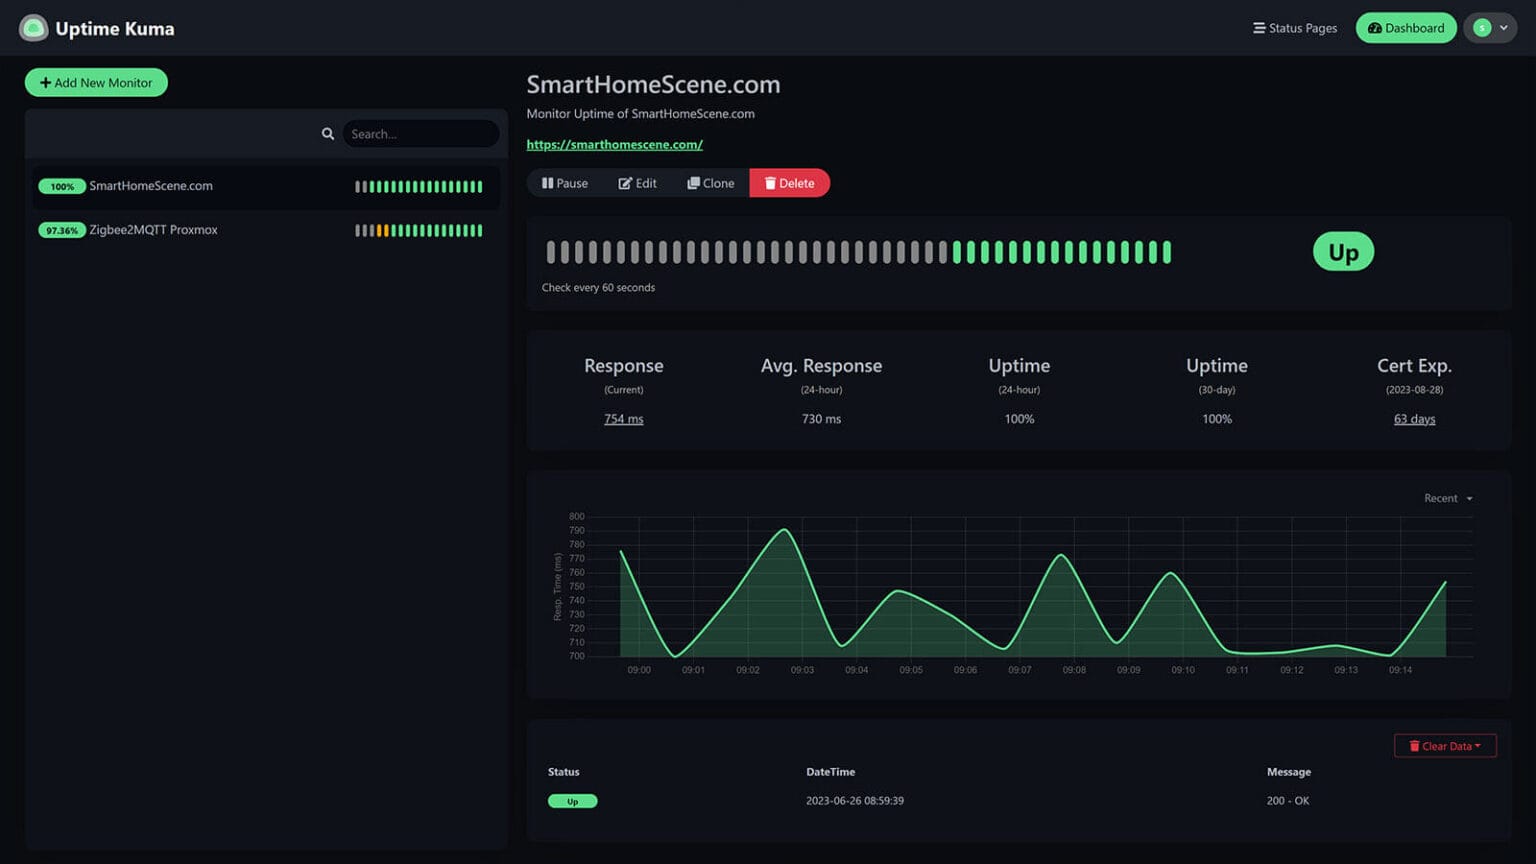This screenshot has width=1536, height=864.
Task: Click the globe icon on Dashboard button
Action: pyautogui.click(x=1375, y=28)
